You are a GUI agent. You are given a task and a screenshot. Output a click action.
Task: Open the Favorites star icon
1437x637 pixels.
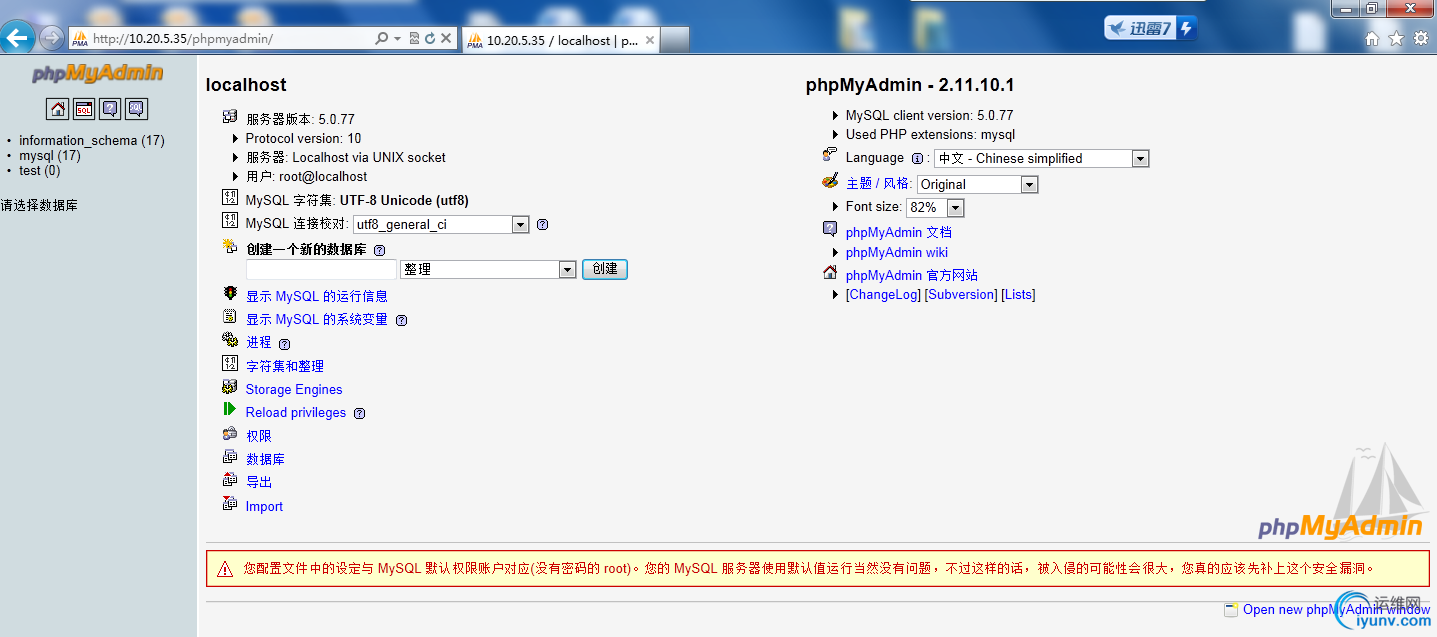1396,39
